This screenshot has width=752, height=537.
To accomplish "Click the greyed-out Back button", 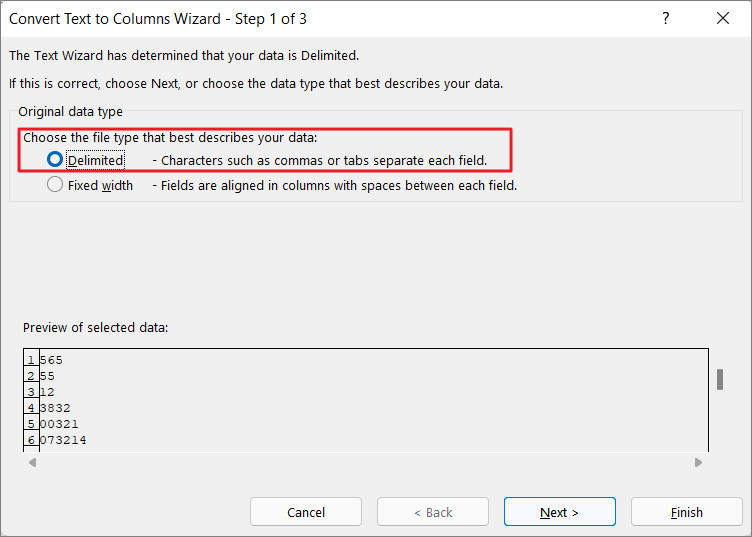I will click(x=433, y=512).
